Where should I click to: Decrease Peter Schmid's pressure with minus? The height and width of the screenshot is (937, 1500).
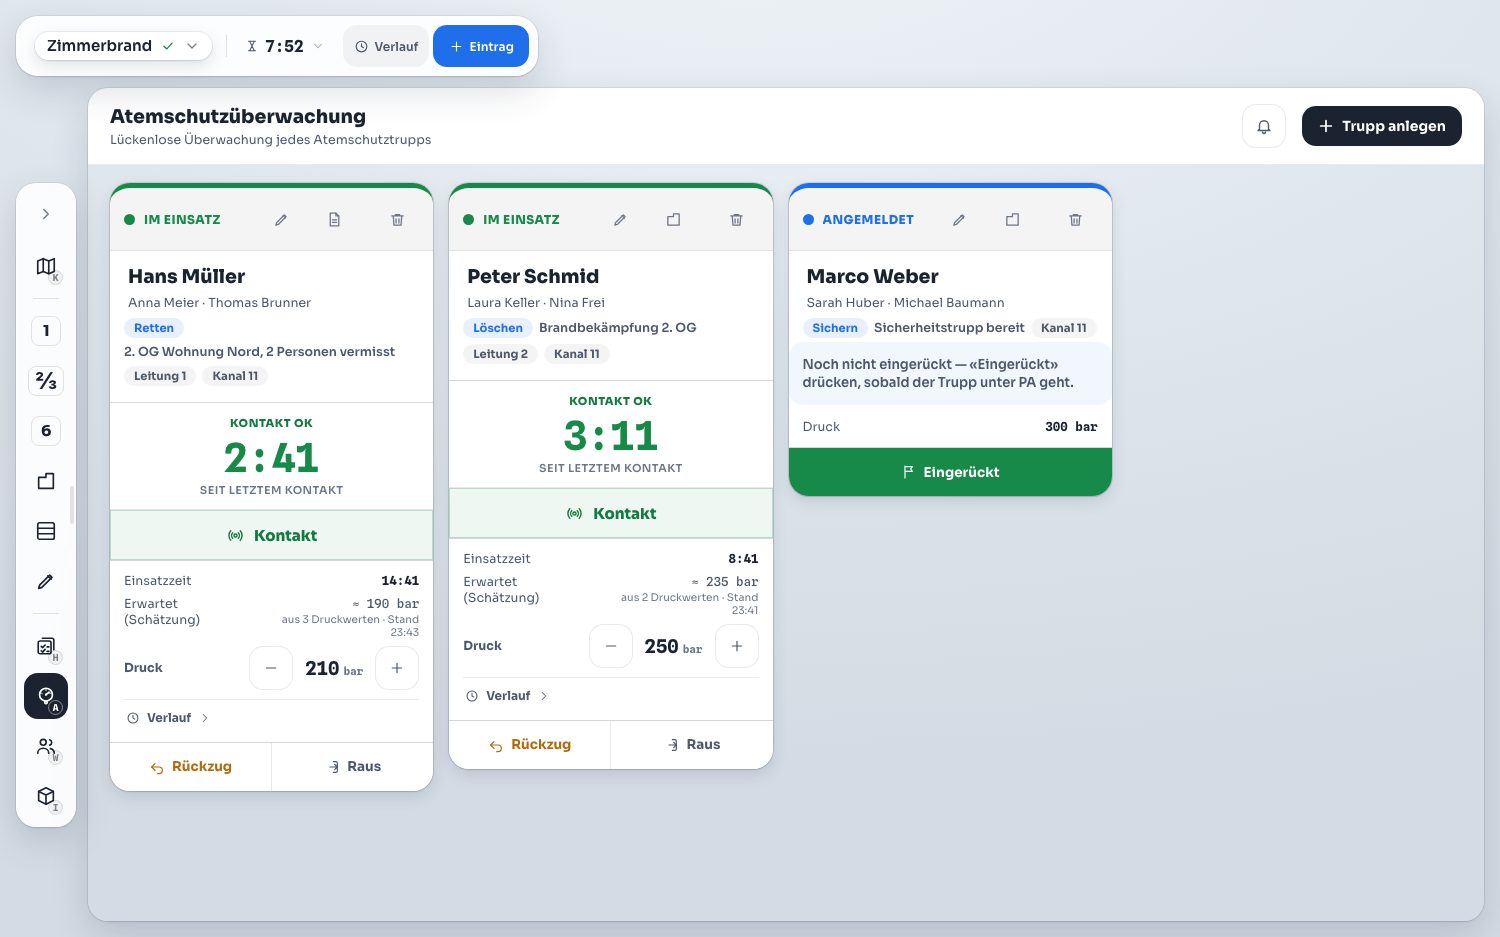pos(611,646)
